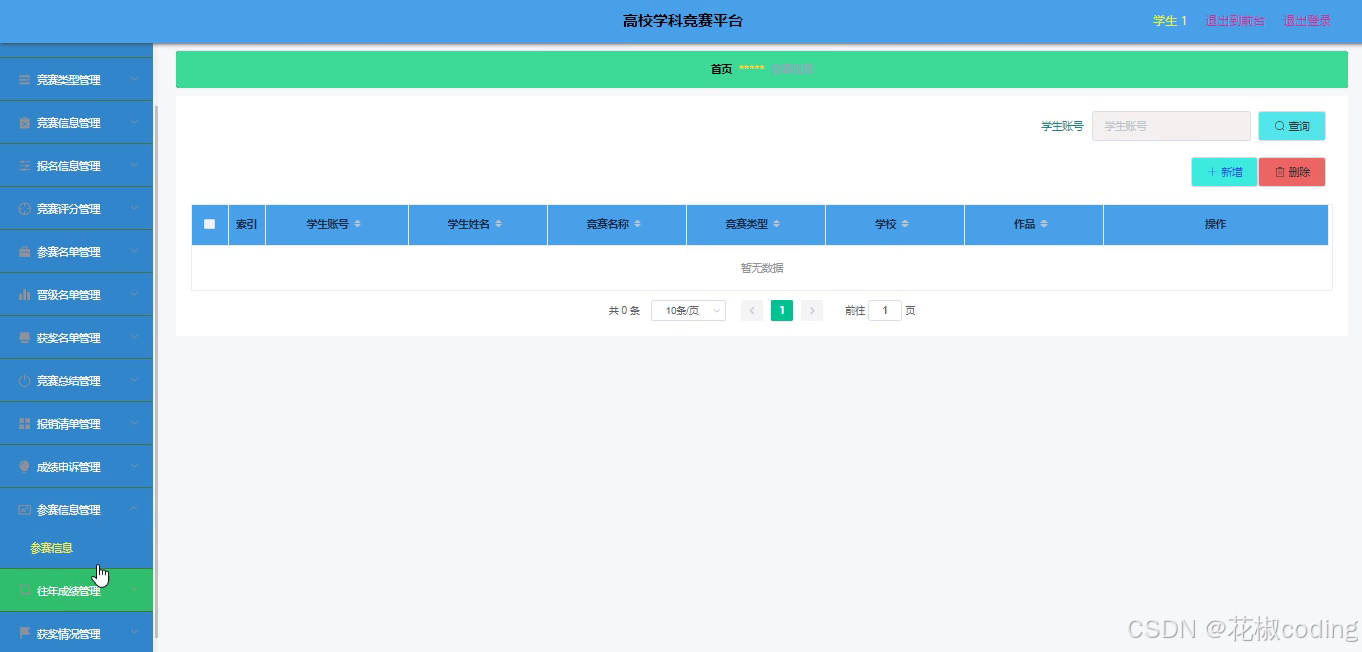Screen dimensions: 1362x652
Task: Check the select-all checkbox in the table header
Action: [209, 224]
